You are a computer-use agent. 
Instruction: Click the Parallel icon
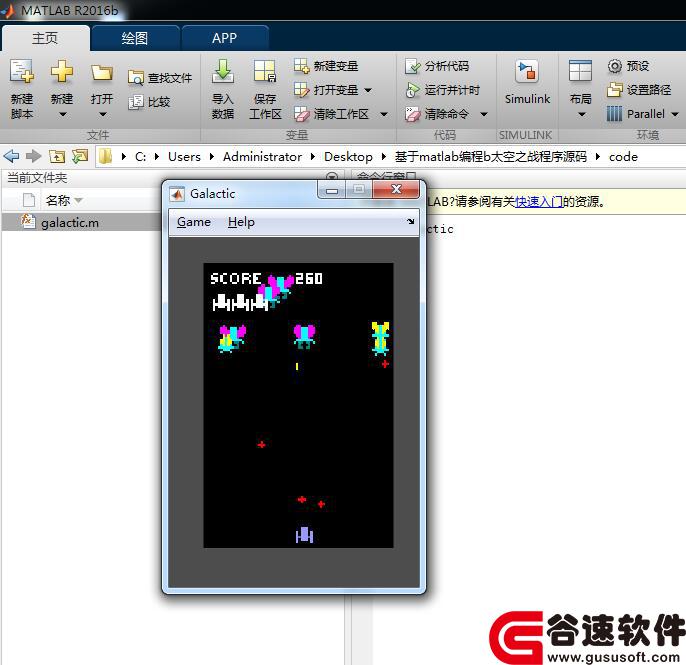point(614,114)
